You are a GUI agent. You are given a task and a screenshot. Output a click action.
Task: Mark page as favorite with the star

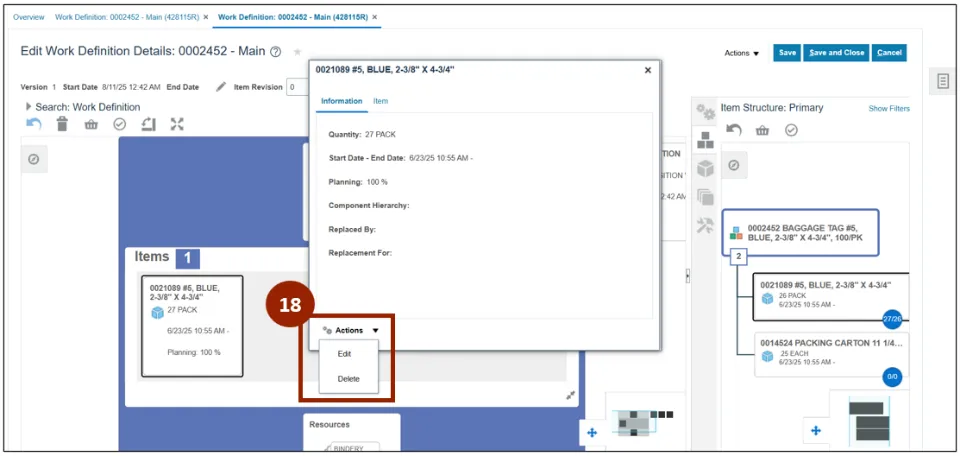[x=297, y=52]
